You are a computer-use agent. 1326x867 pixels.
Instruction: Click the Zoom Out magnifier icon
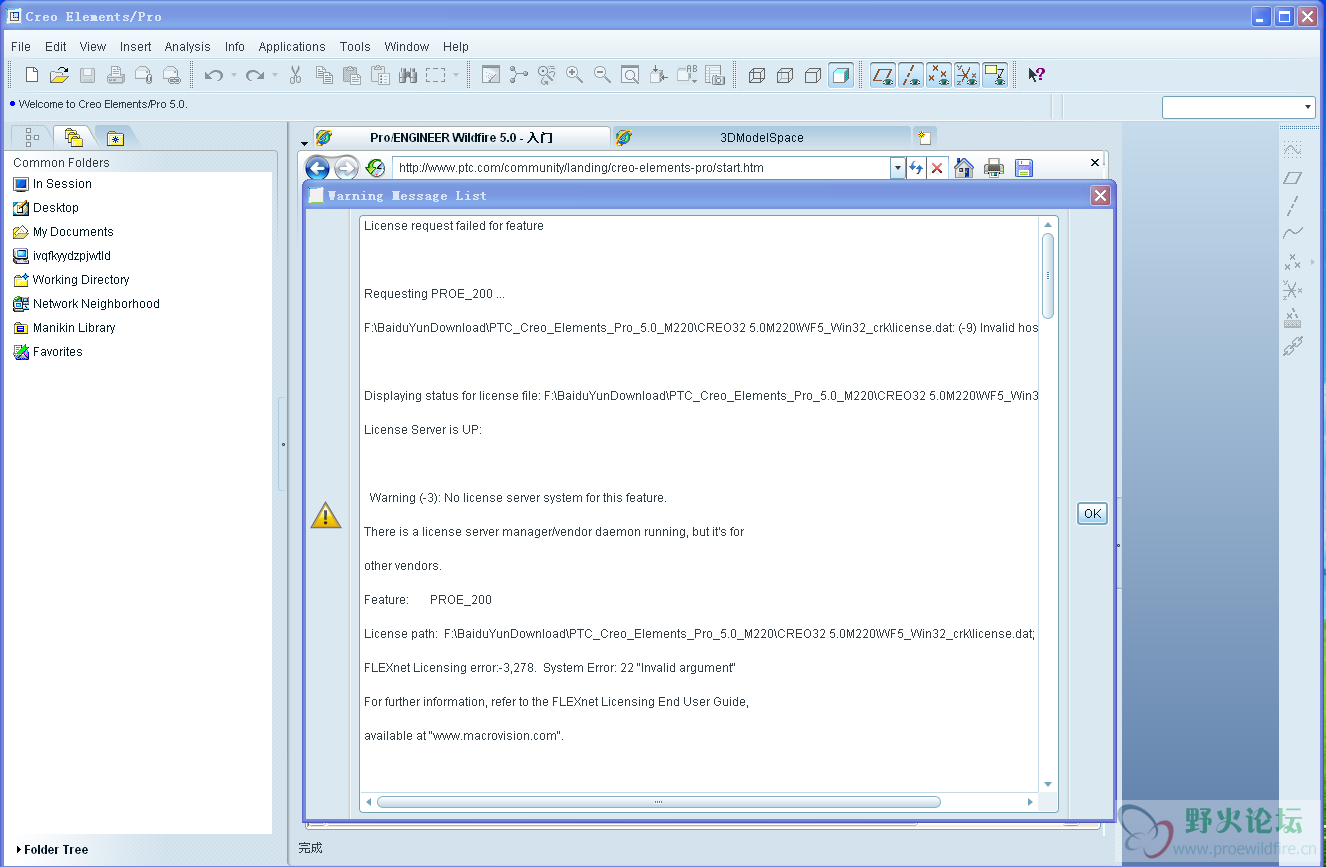(602, 75)
